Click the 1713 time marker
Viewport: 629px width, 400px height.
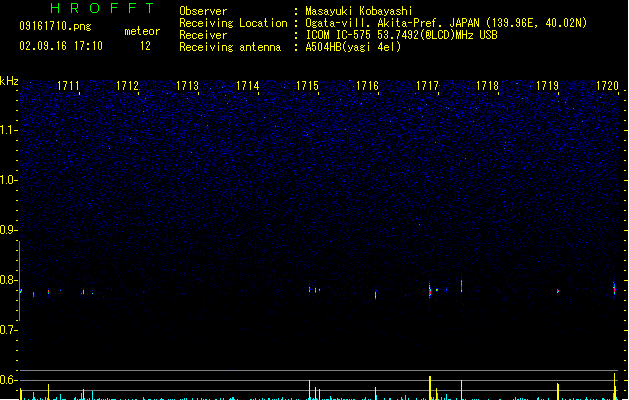[187, 86]
